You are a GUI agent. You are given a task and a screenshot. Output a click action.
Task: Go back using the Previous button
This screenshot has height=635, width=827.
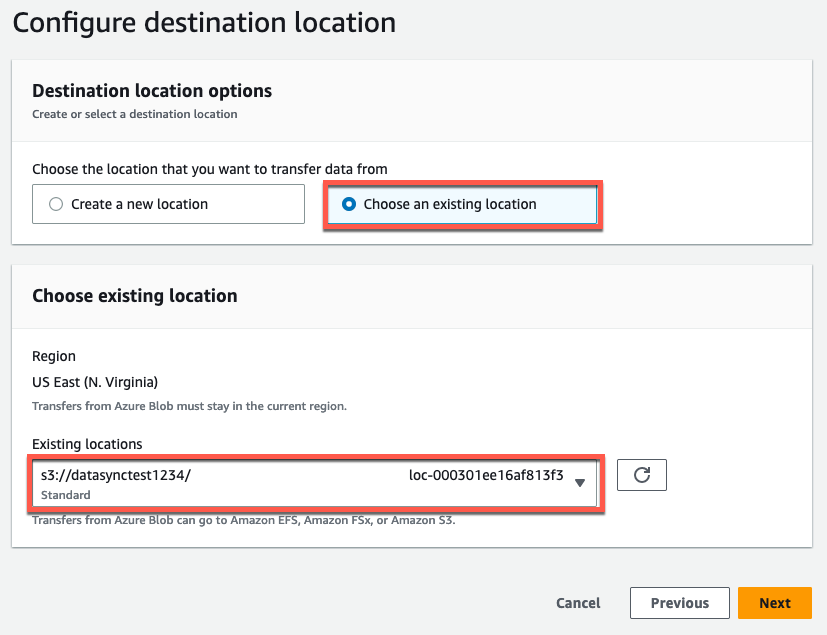click(x=679, y=603)
